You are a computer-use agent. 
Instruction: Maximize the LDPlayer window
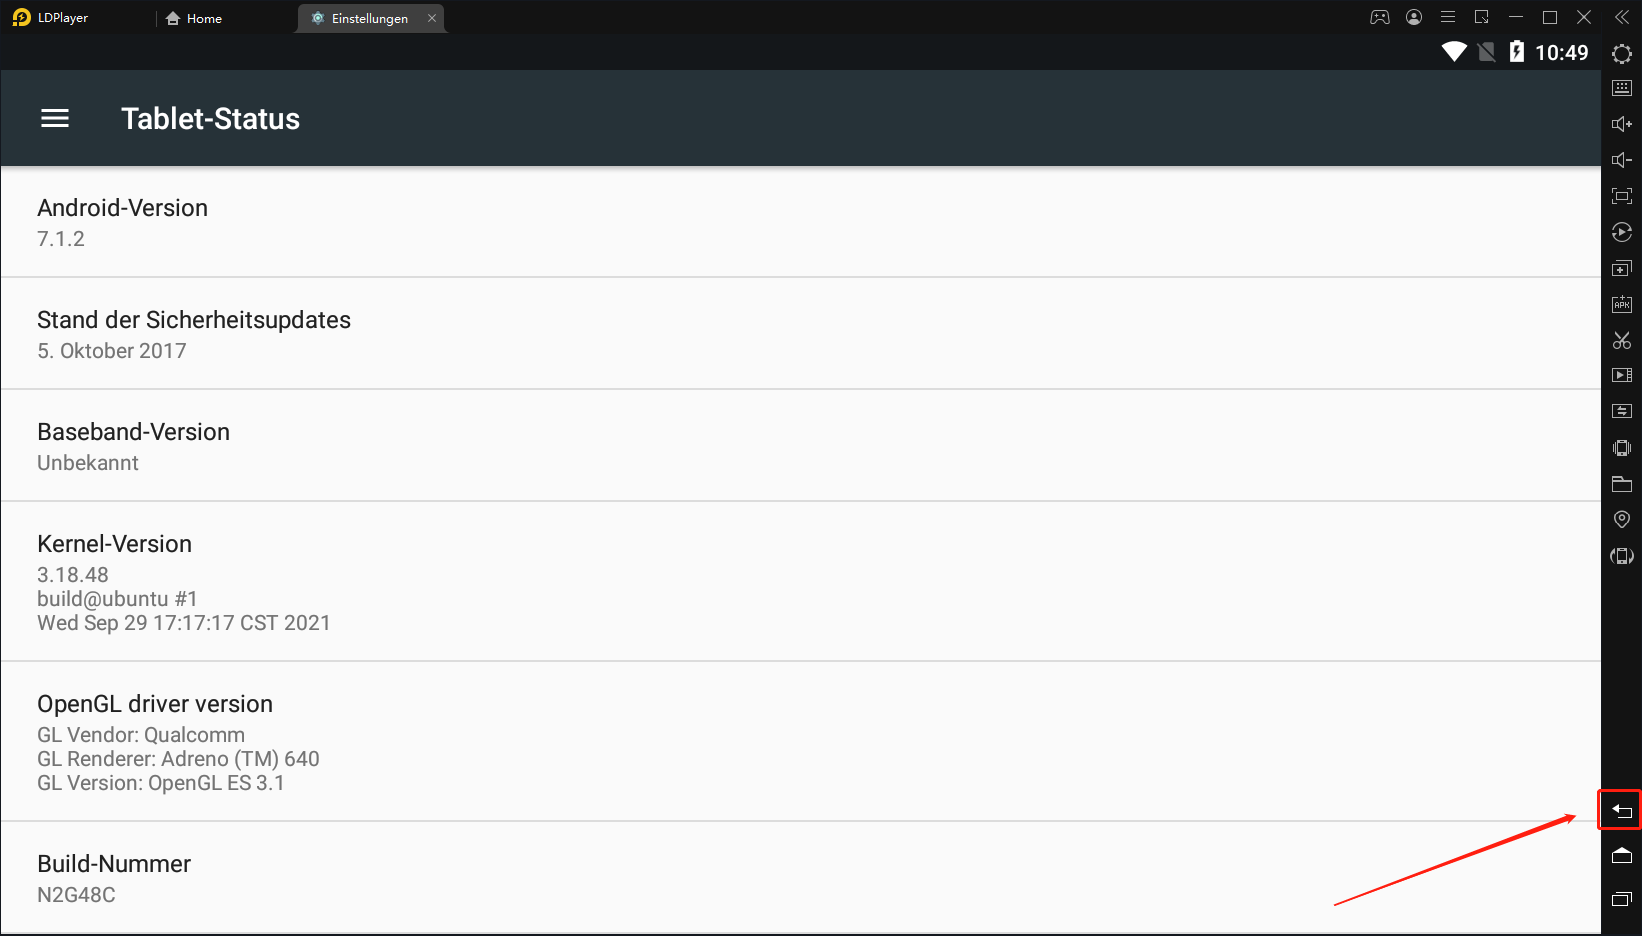tap(1550, 17)
